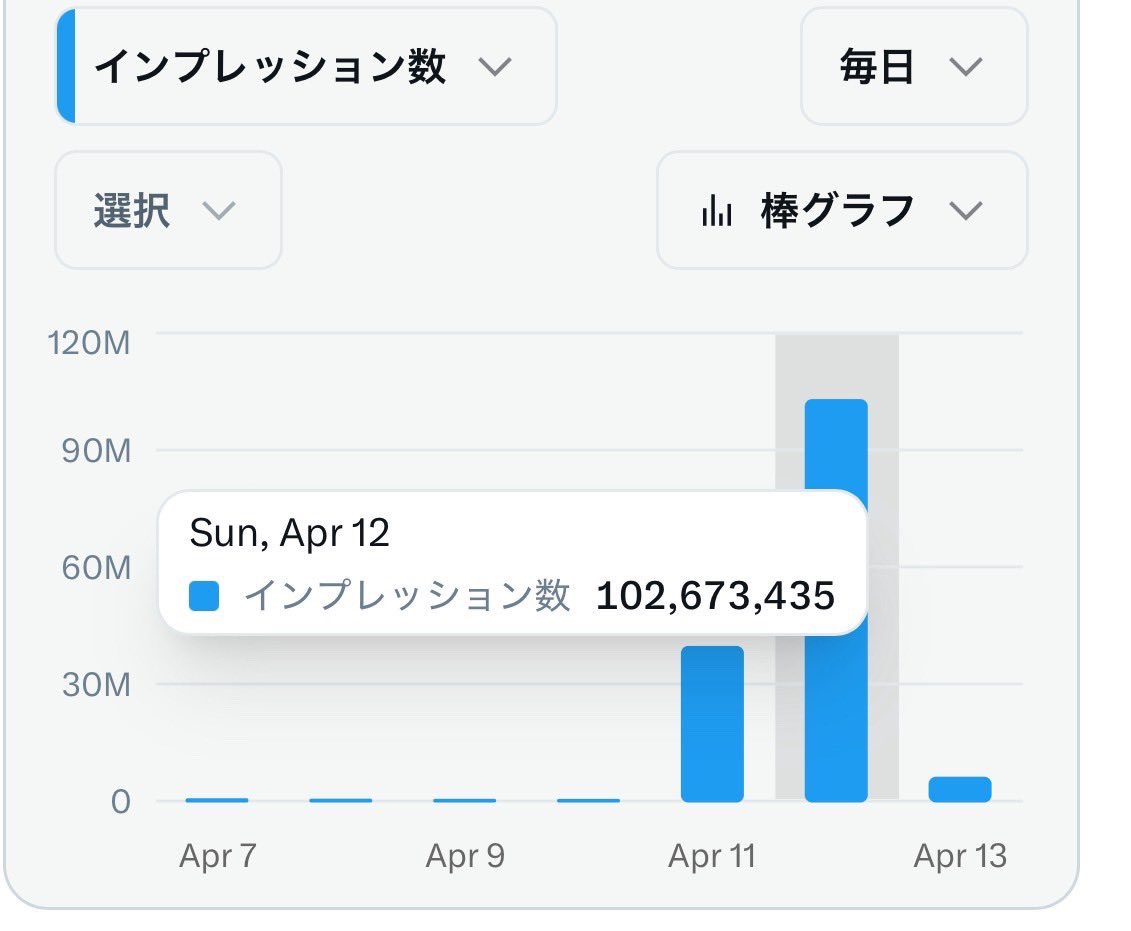
Task: Click the chevron next to 選択
Action: [219, 211]
